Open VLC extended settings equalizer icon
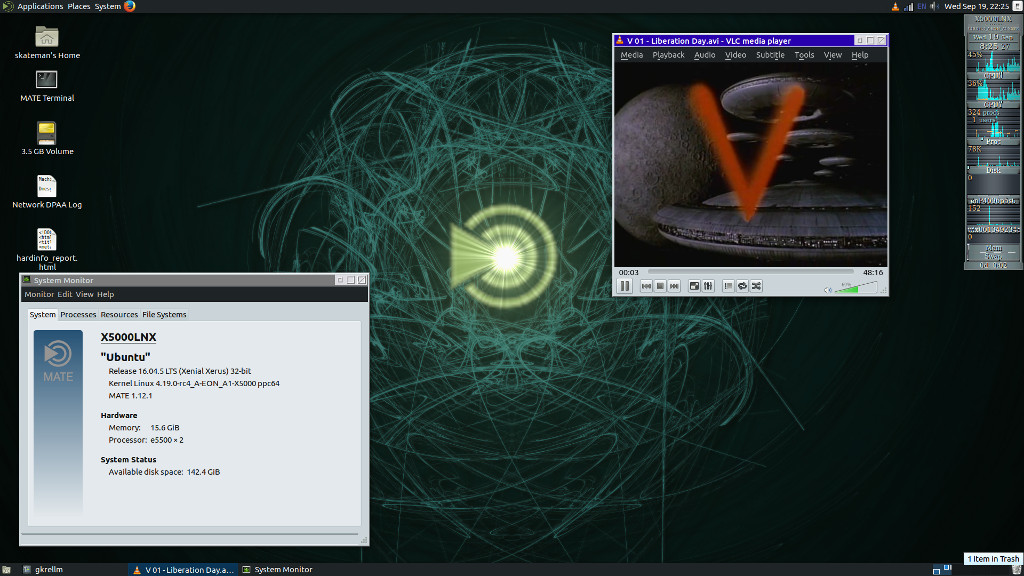Viewport: 1024px width, 576px height. 709,286
